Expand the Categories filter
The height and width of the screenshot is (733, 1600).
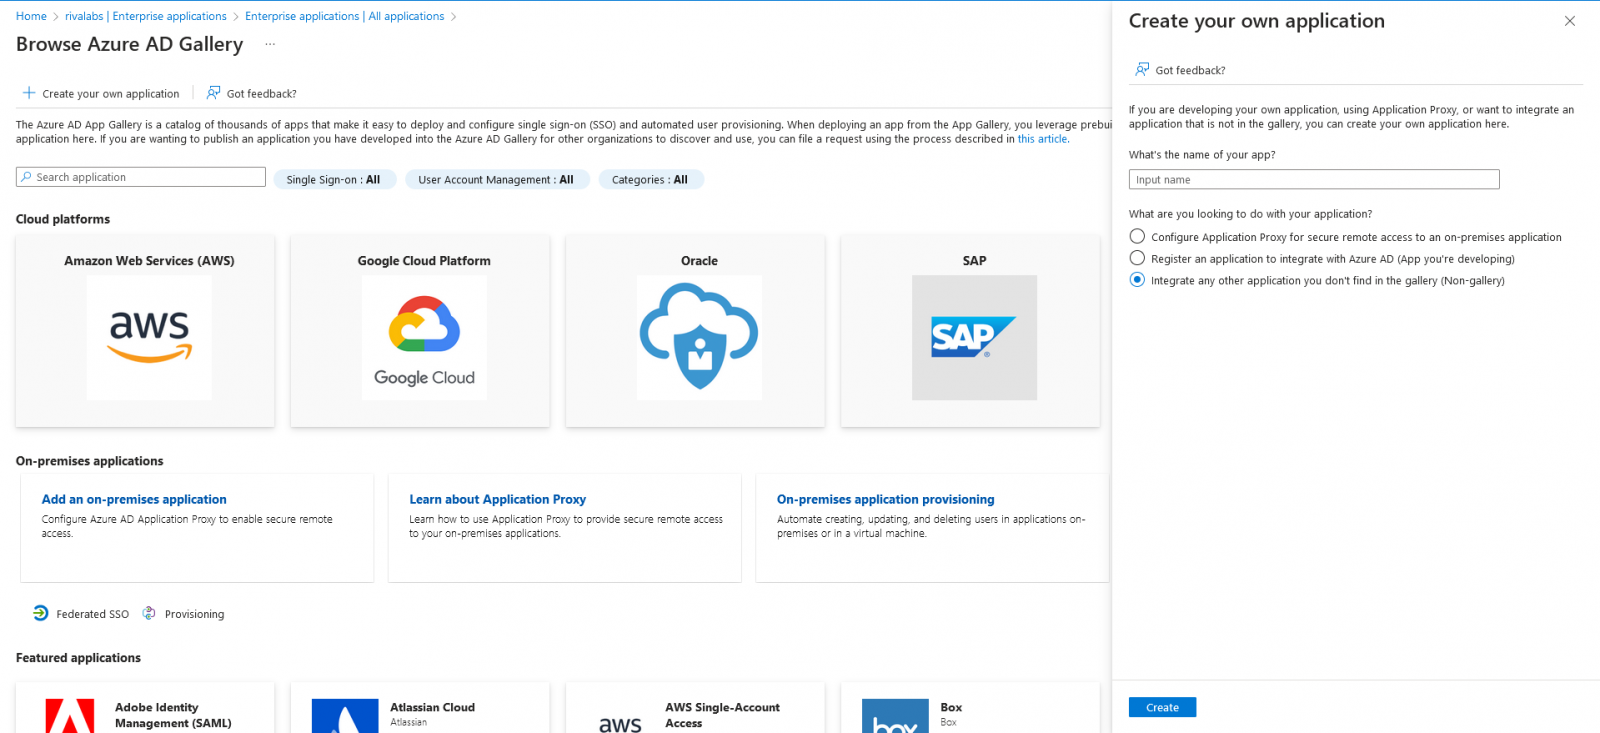coord(650,180)
